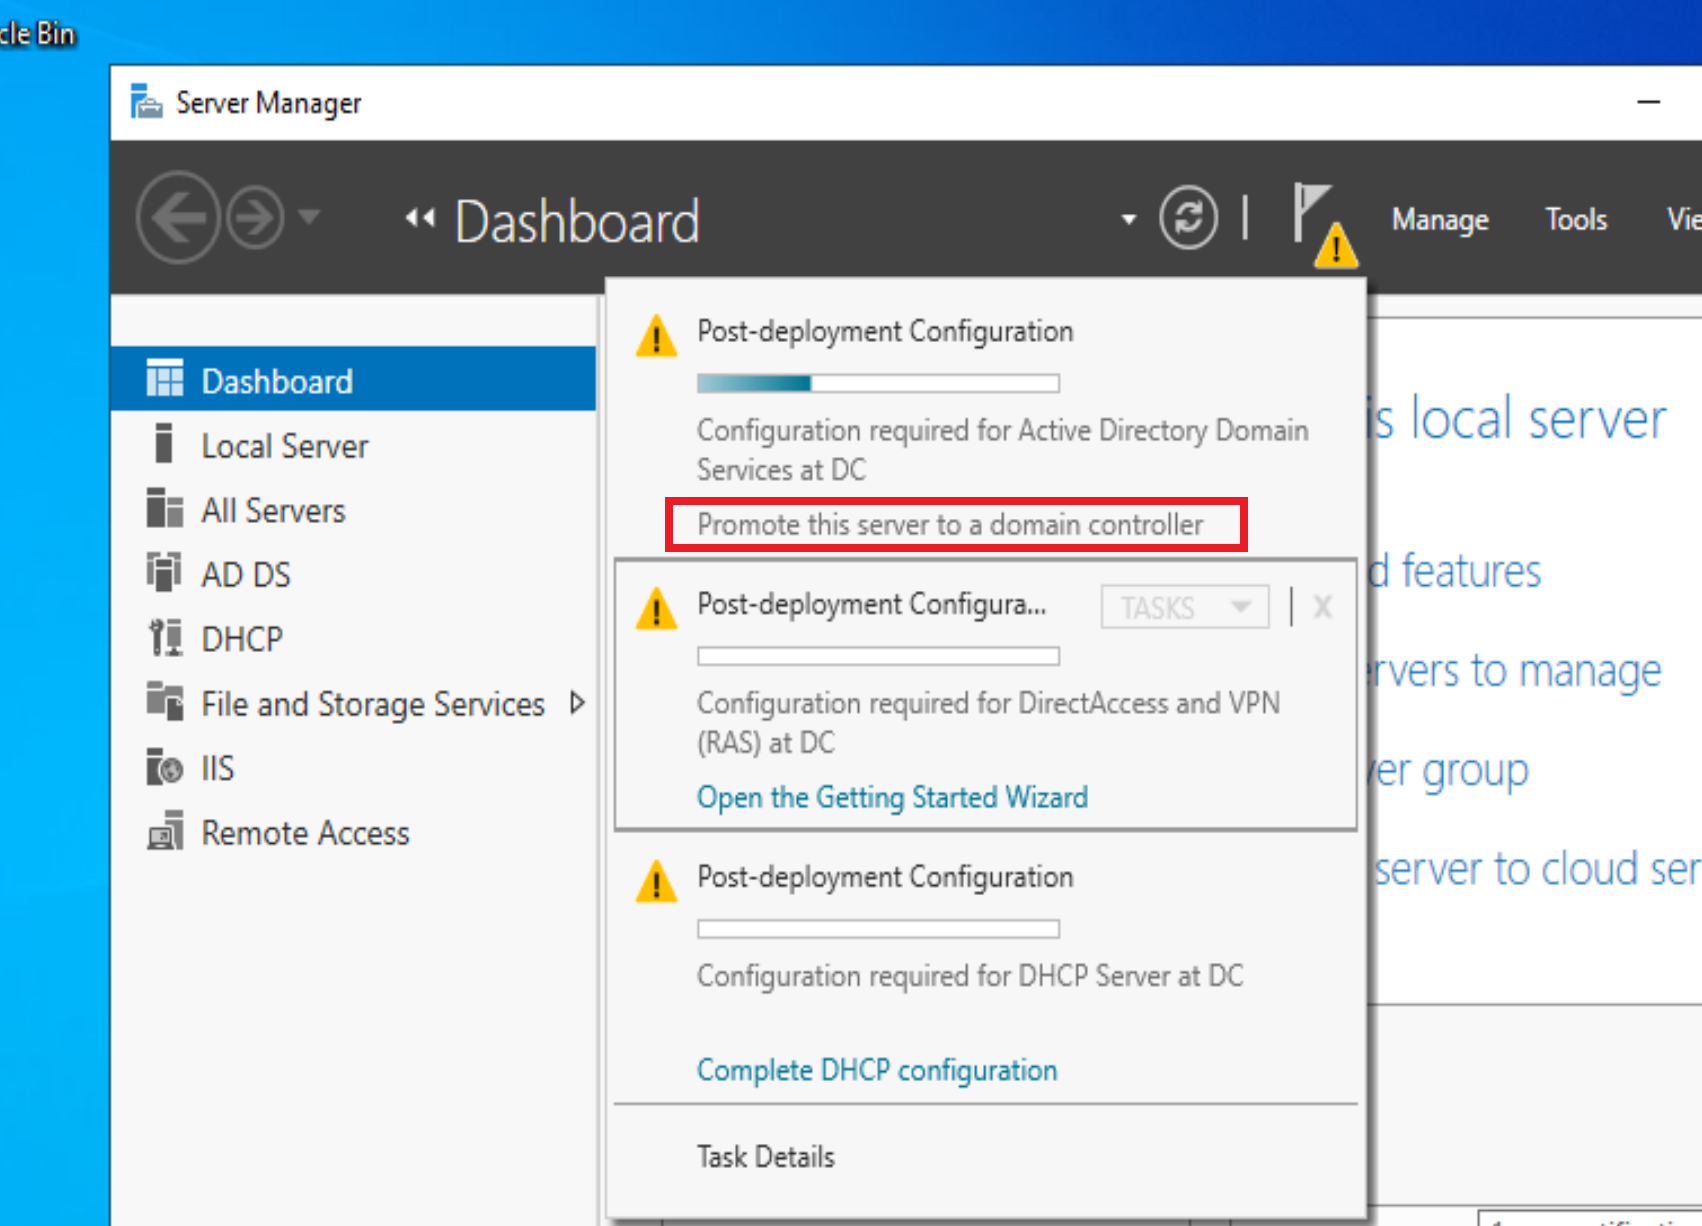Click the IIS globe icon in sidebar

(x=165, y=767)
